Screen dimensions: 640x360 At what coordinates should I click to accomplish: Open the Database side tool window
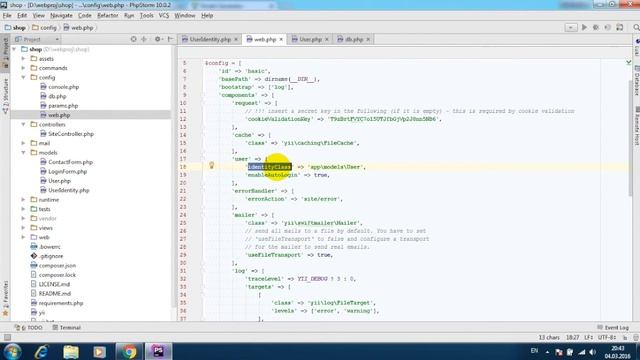(636, 80)
